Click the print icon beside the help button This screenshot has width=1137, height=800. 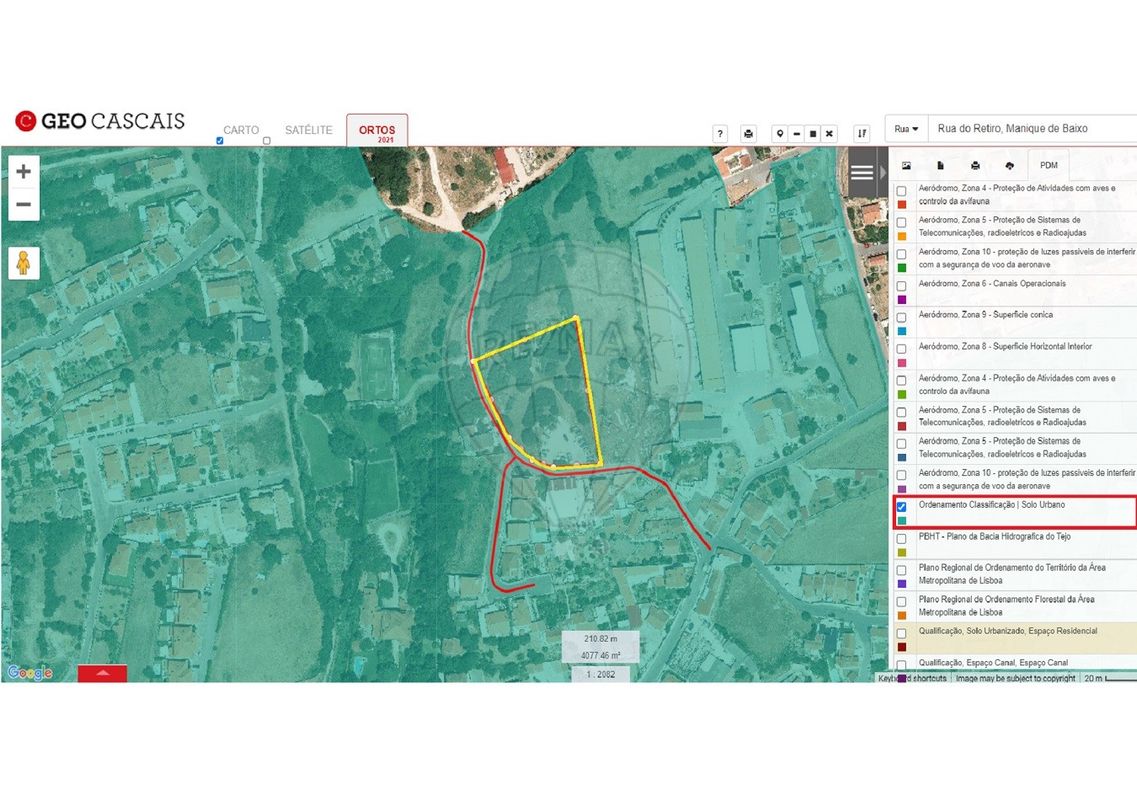pos(748,133)
